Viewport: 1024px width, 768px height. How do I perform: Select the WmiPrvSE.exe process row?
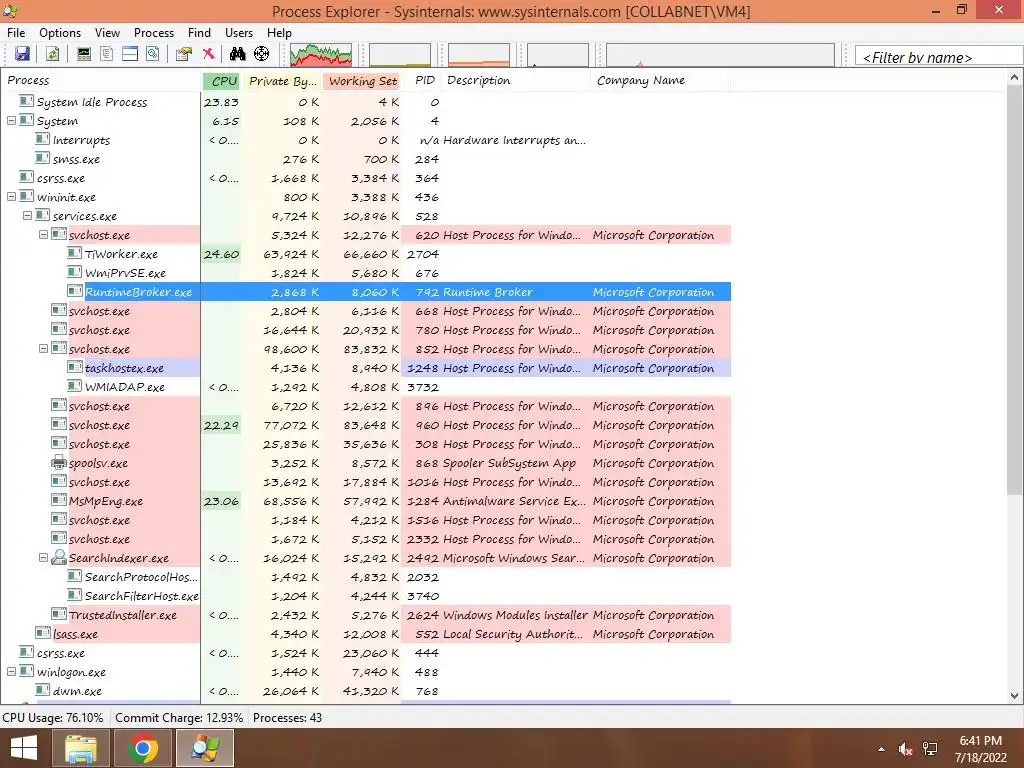click(x=366, y=273)
